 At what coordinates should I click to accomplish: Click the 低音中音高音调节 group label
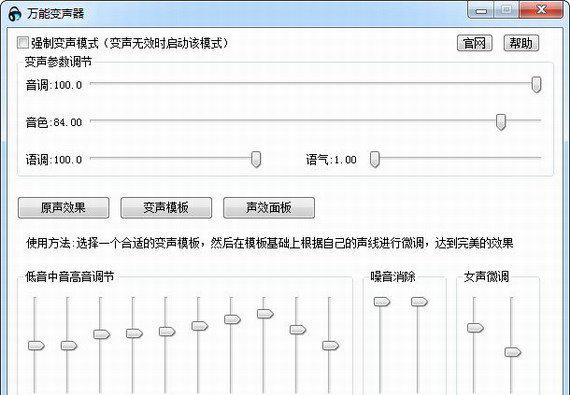click(x=70, y=277)
